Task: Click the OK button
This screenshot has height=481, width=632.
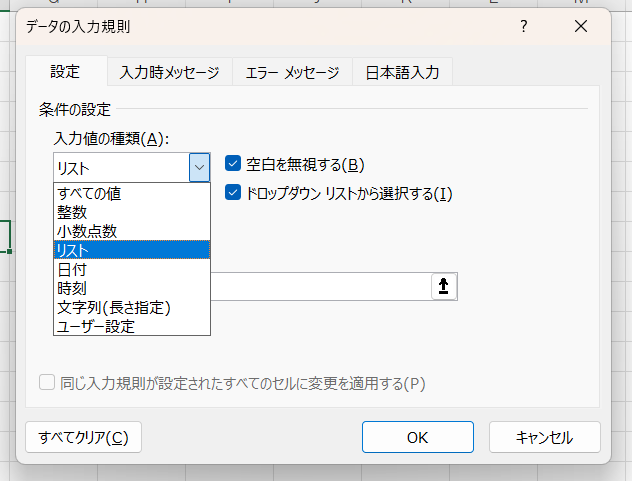Action: click(417, 437)
